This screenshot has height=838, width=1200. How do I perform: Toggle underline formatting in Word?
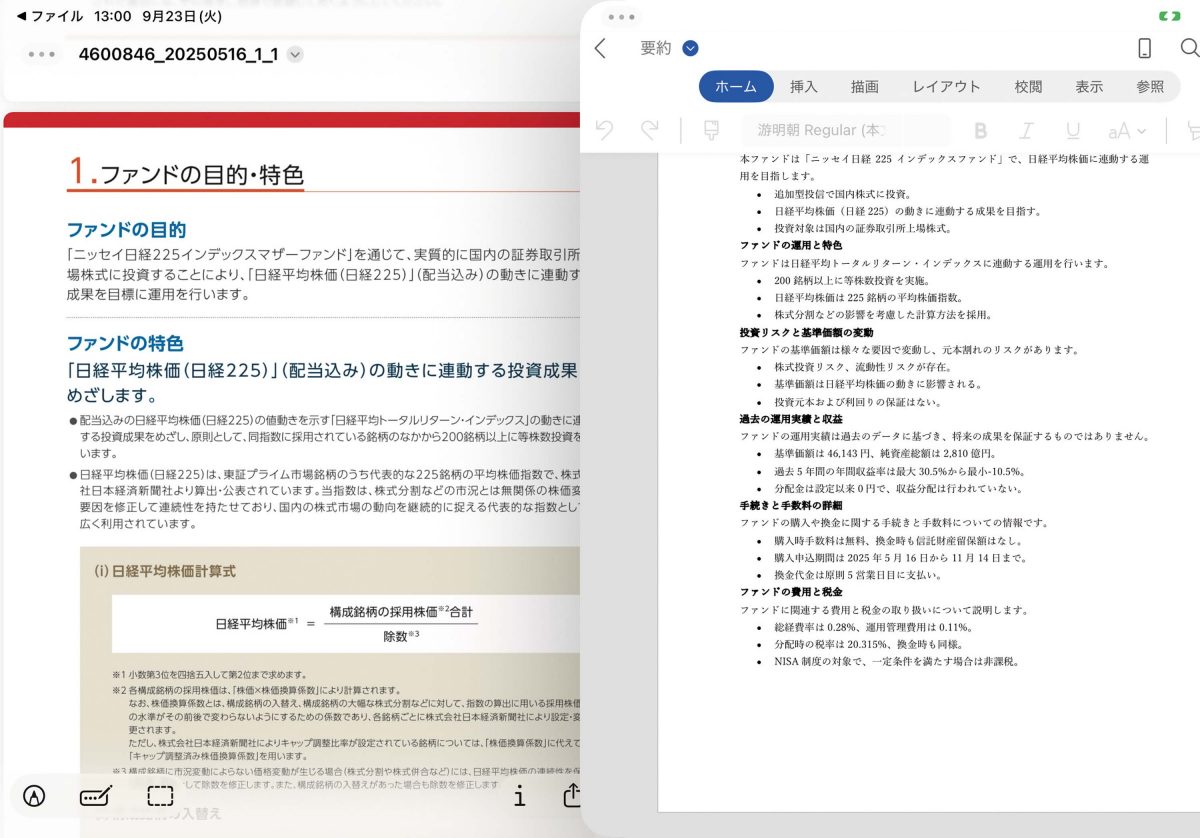click(1073, 130)
